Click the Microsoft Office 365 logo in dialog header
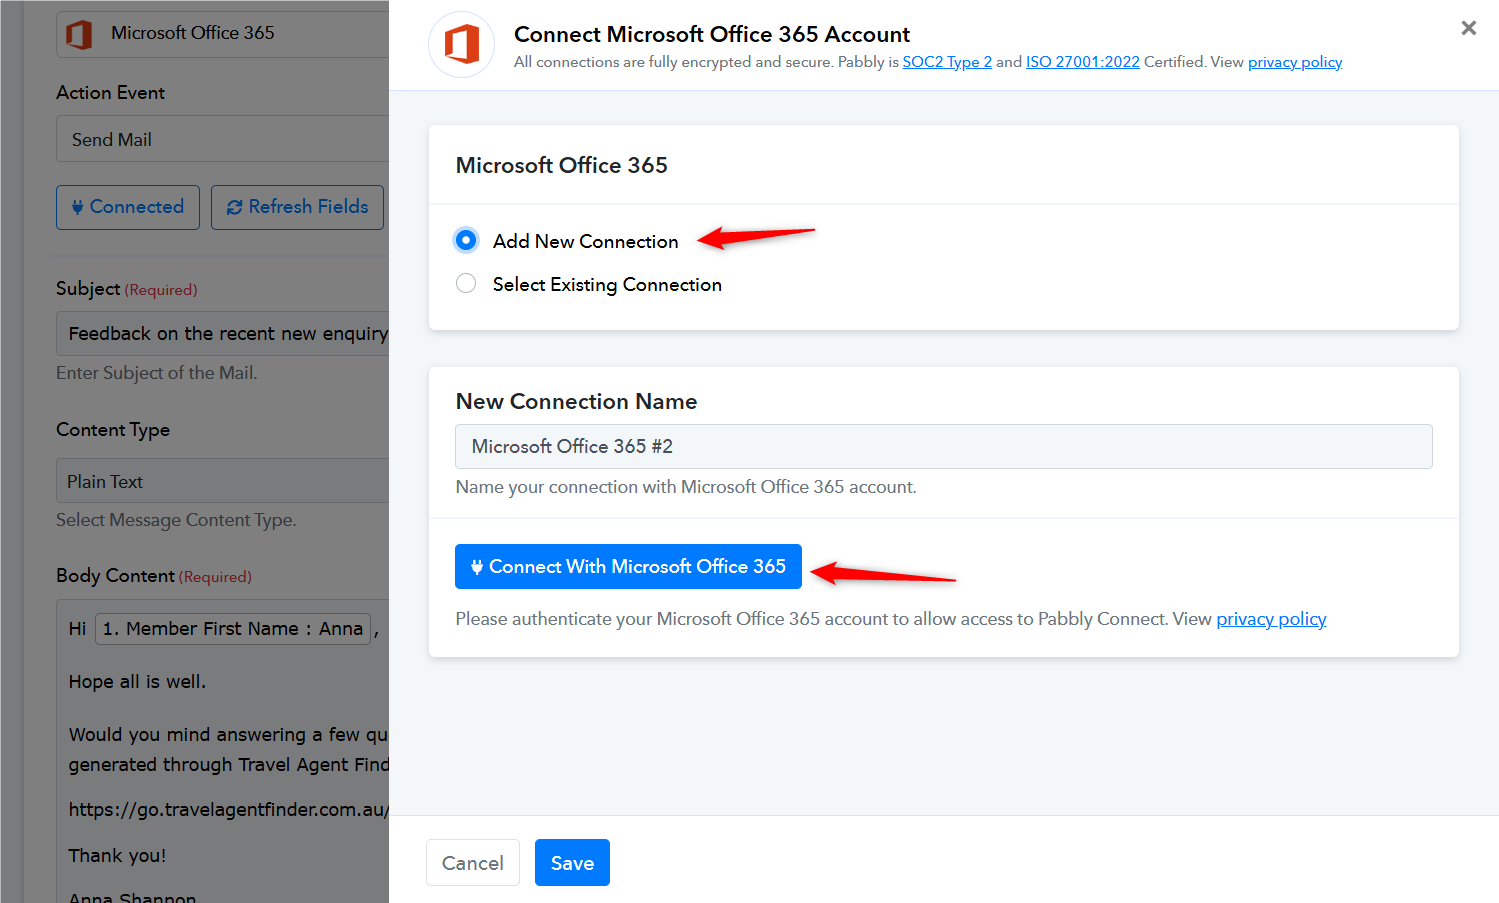Image resolution: width=1499 pixels, height=903 pixels. coord(461,45)
